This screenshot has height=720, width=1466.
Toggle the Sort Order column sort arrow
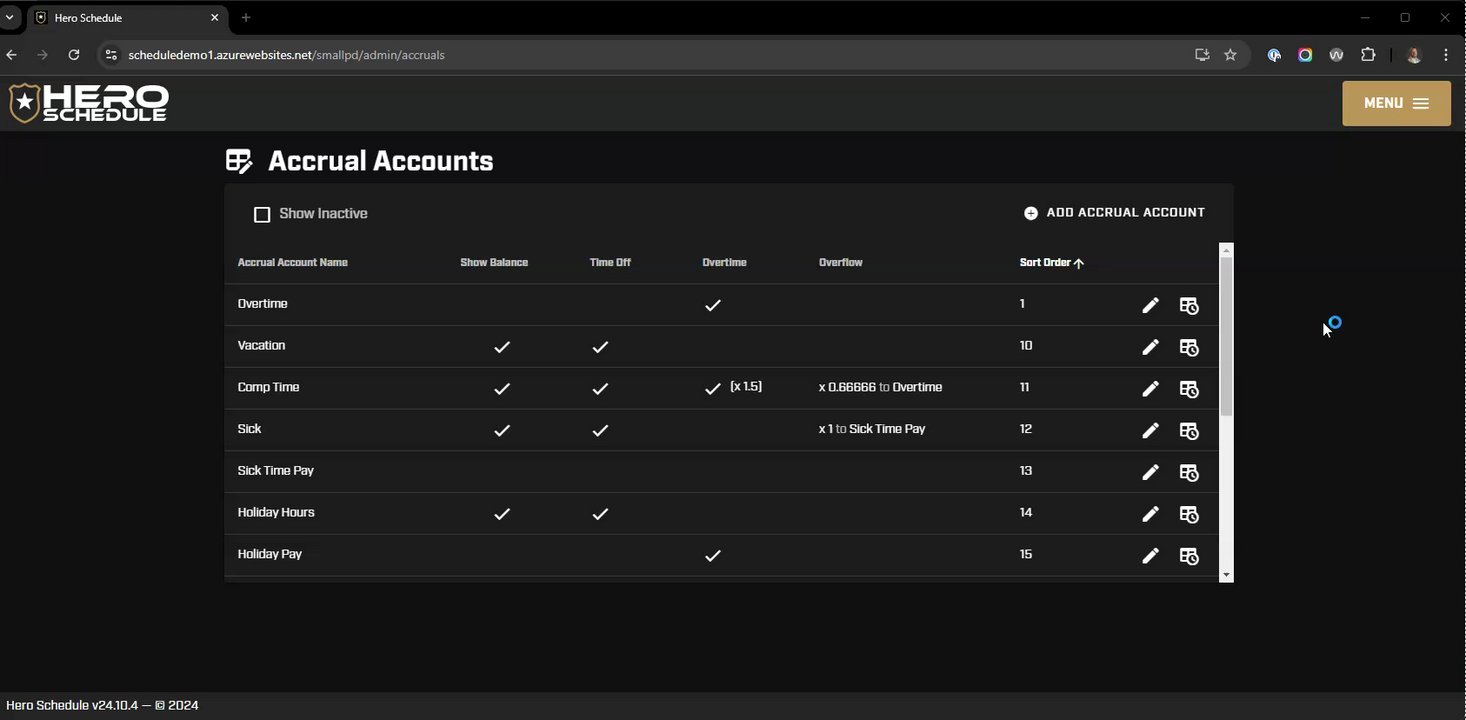[x=1078, y=263]
